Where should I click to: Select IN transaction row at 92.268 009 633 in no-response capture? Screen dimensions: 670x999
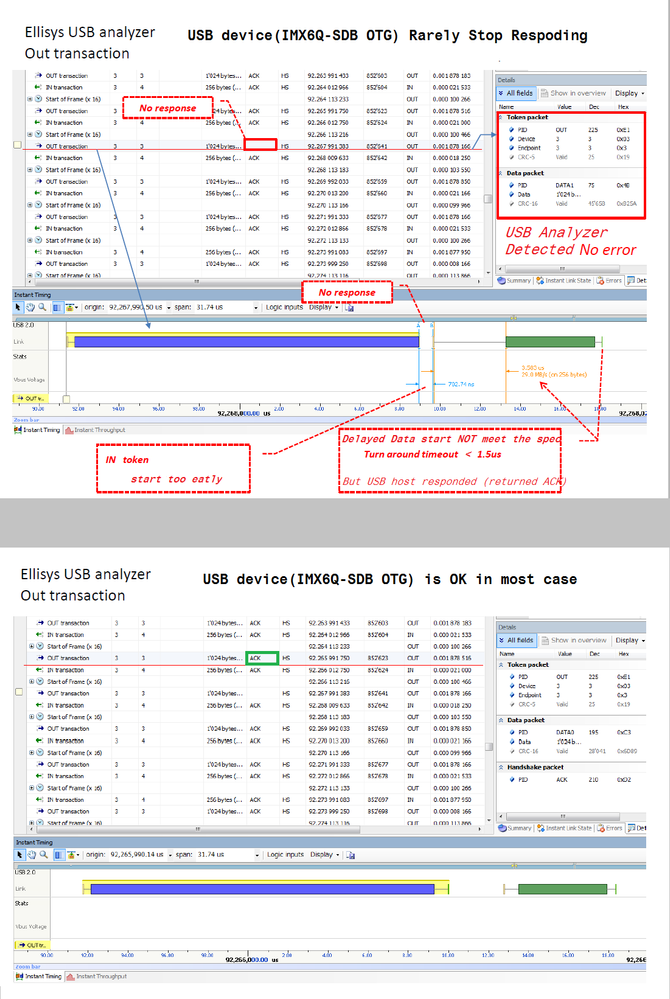click(253, 158)
